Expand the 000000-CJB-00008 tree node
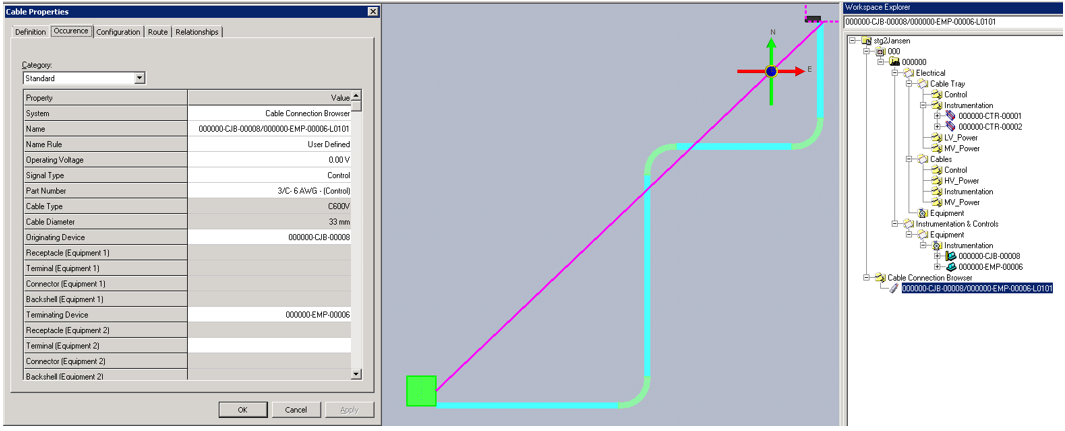1065x431 pixels. tap(938, 256)
